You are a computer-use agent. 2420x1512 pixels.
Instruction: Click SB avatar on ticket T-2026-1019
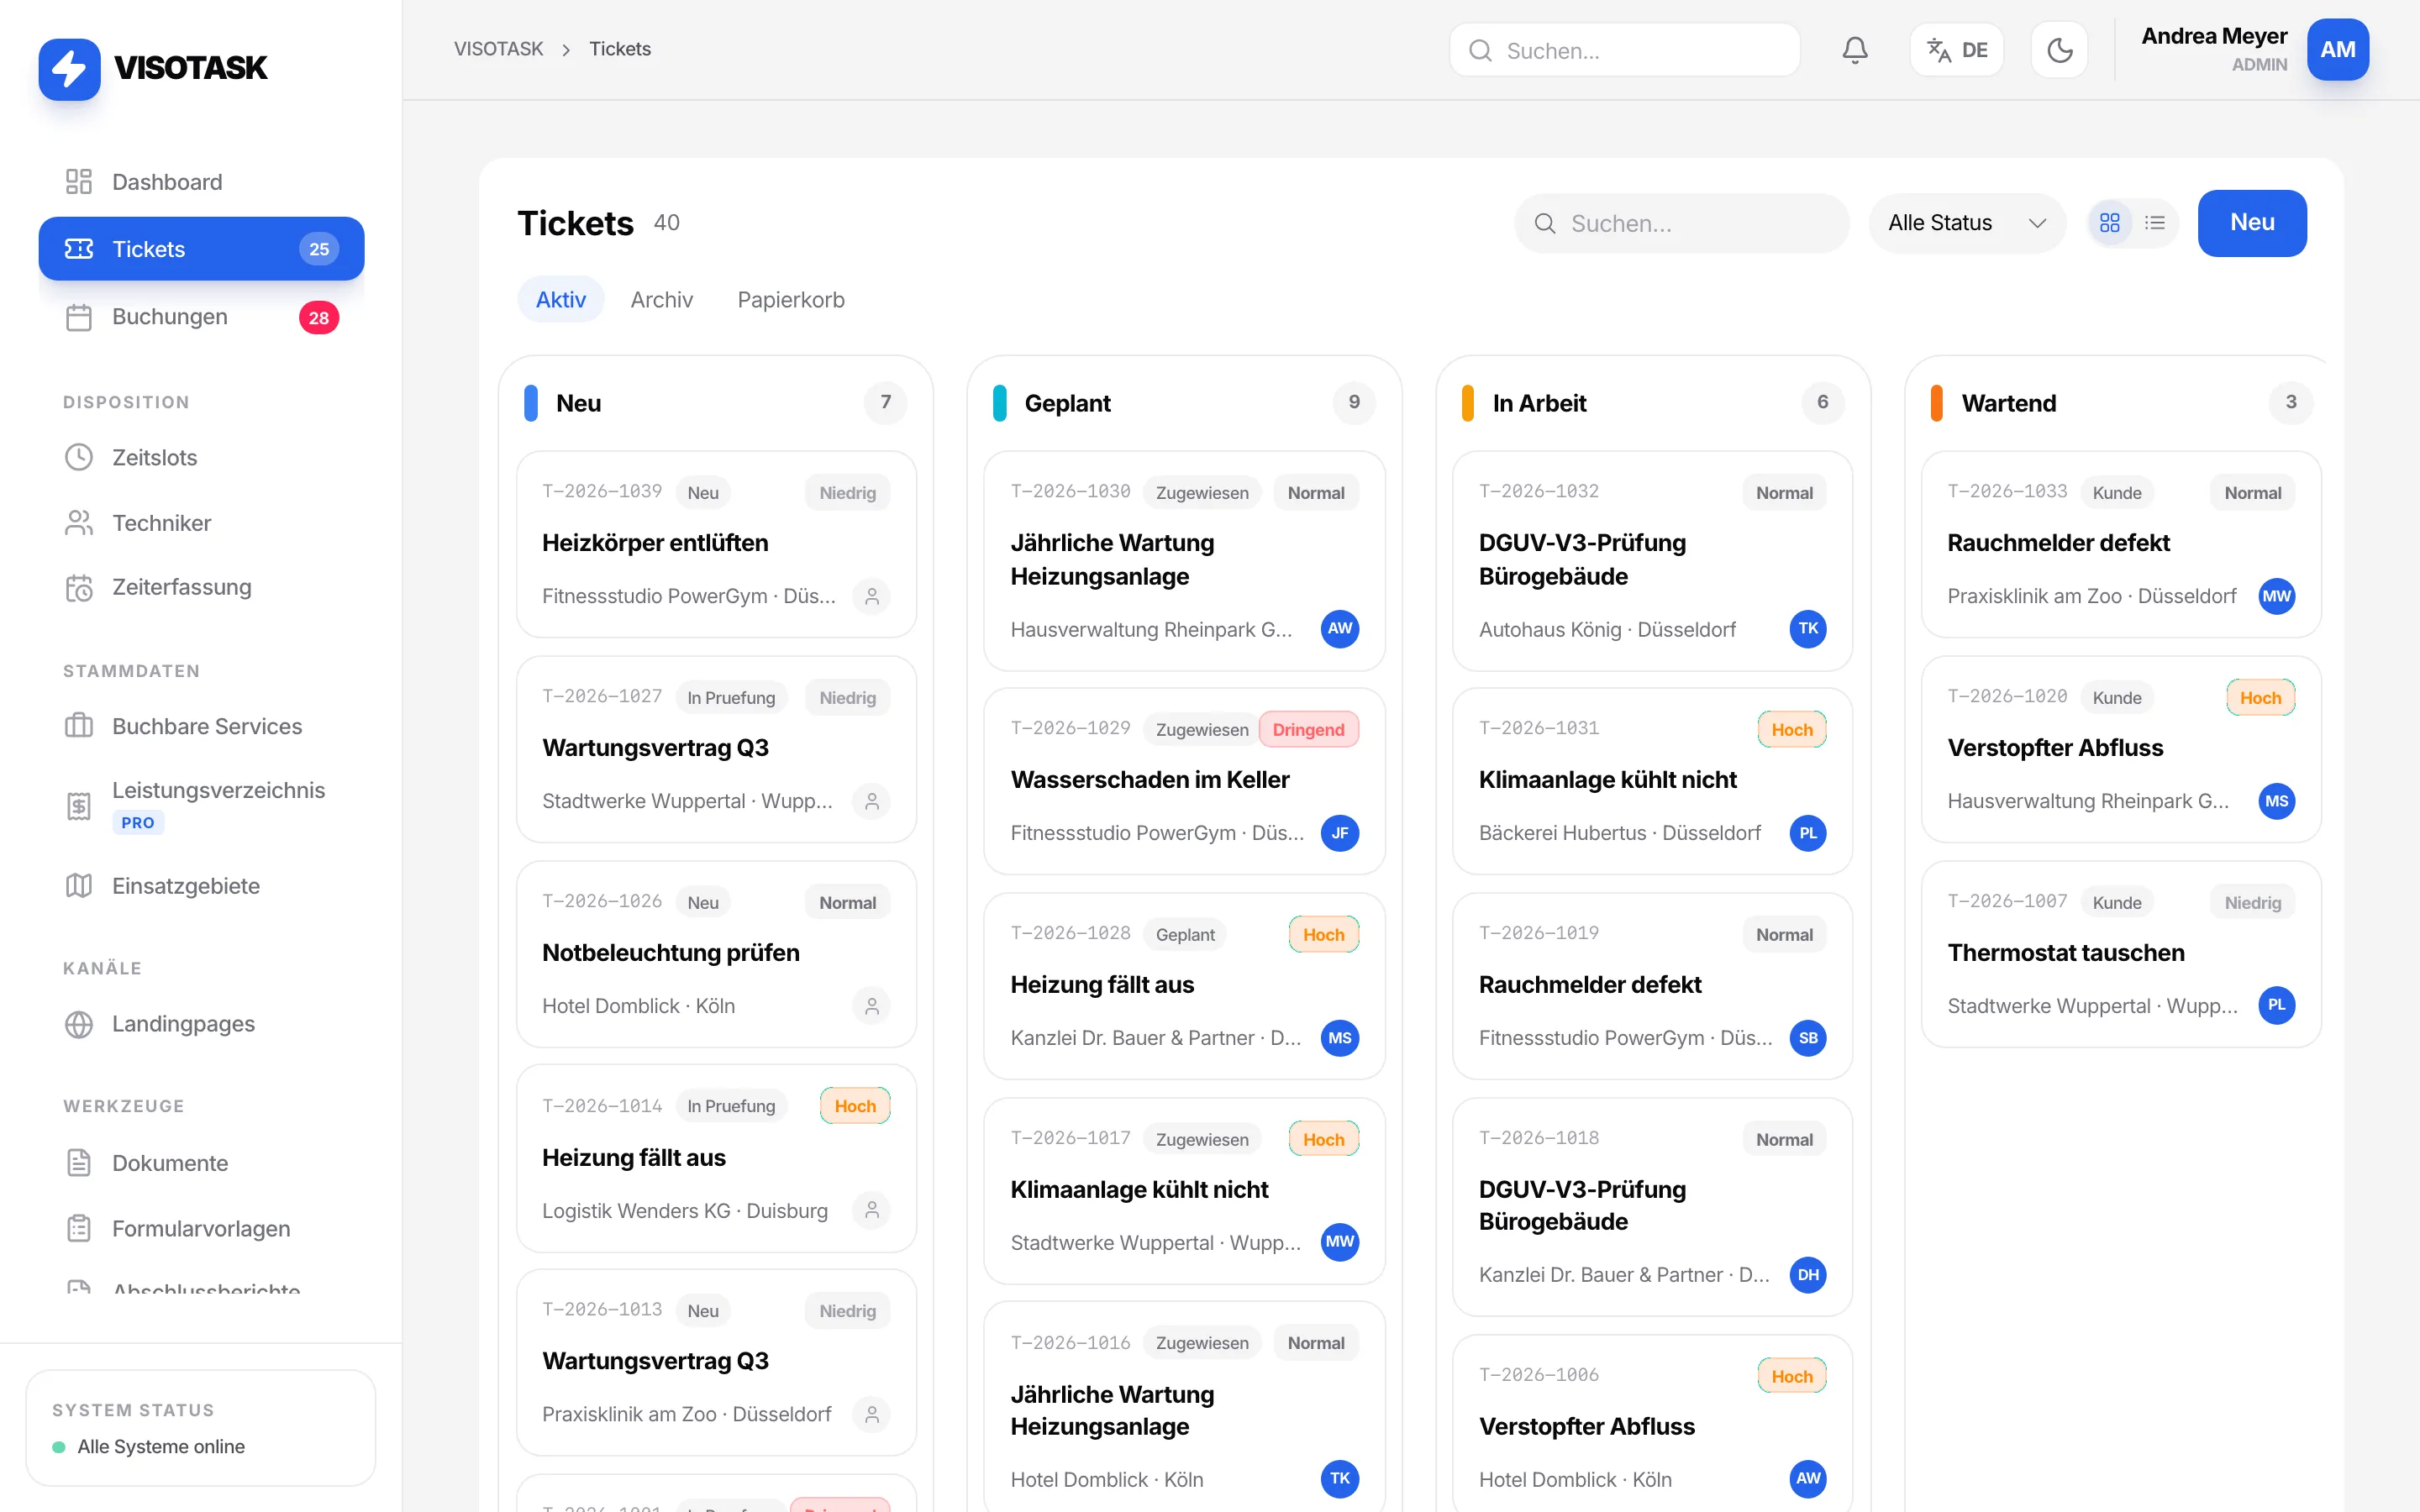[x=1808, y=1038]
